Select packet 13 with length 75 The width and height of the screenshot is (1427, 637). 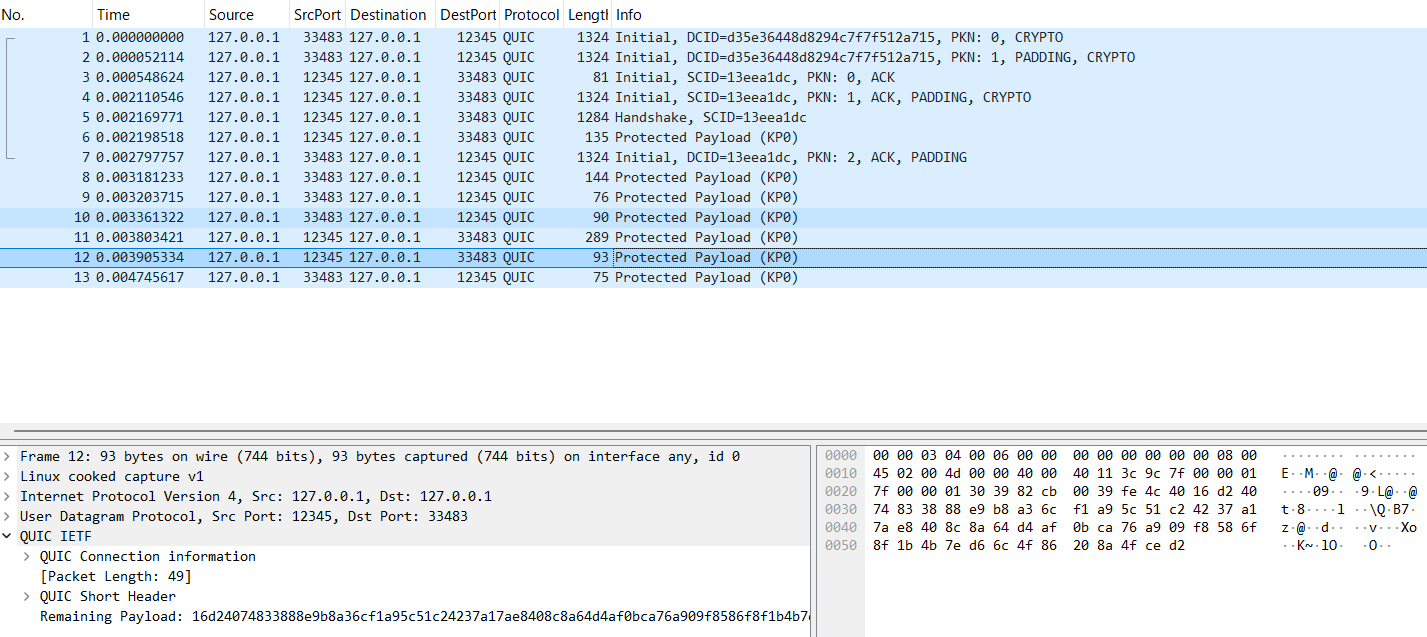coord(713,277)
